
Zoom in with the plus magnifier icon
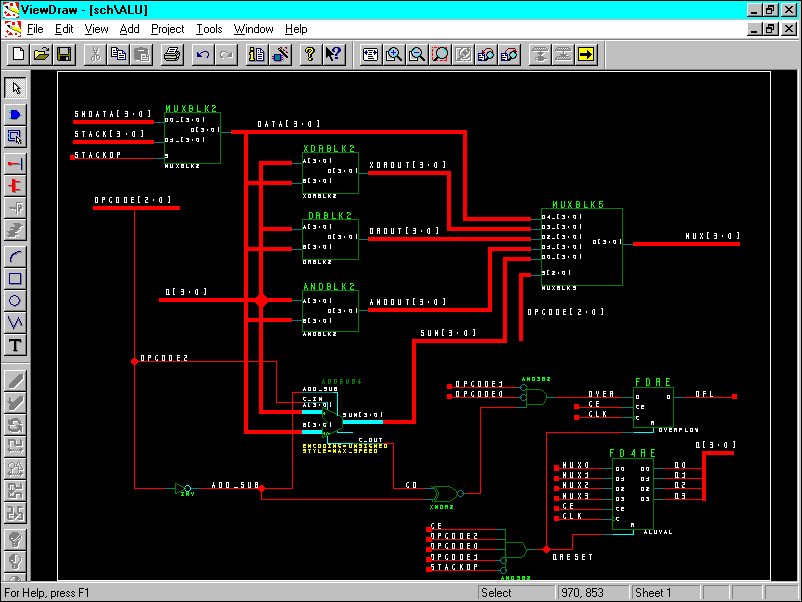(x=394, y=54)
